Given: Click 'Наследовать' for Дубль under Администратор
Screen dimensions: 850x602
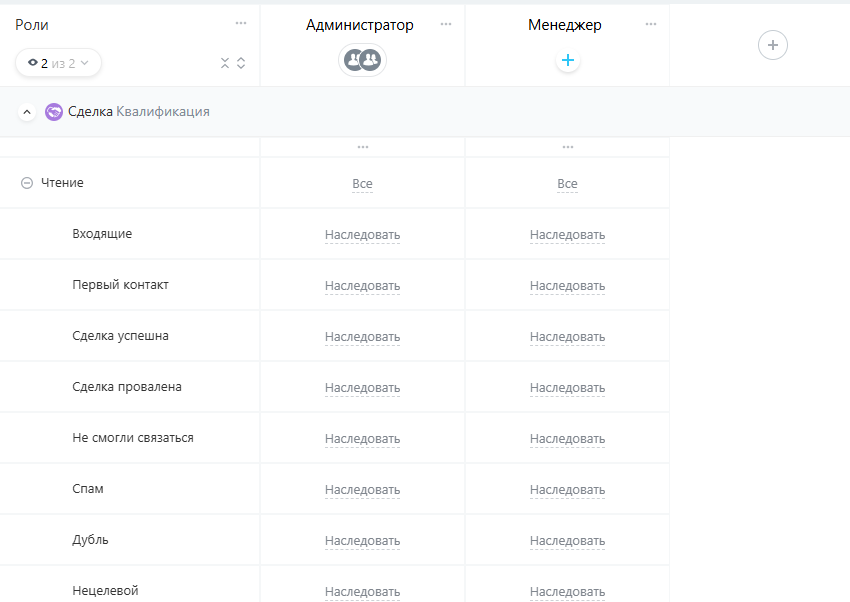Looking at the screenshot, I should click(x=362, y=541).
